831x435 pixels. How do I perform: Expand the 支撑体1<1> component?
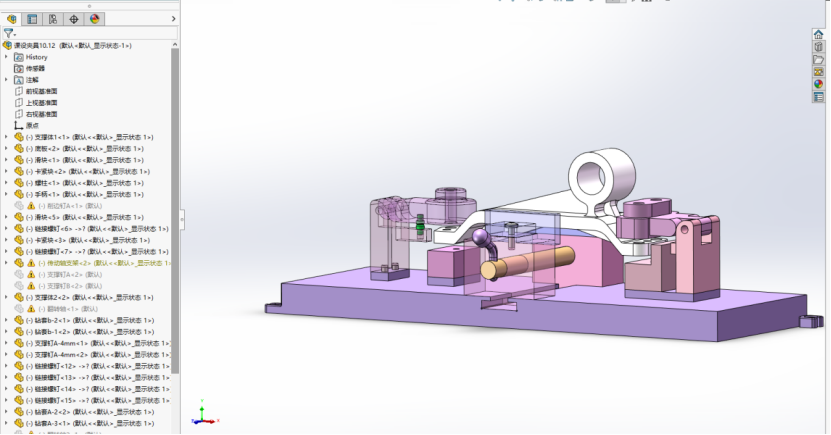click(x=6, y=137)
